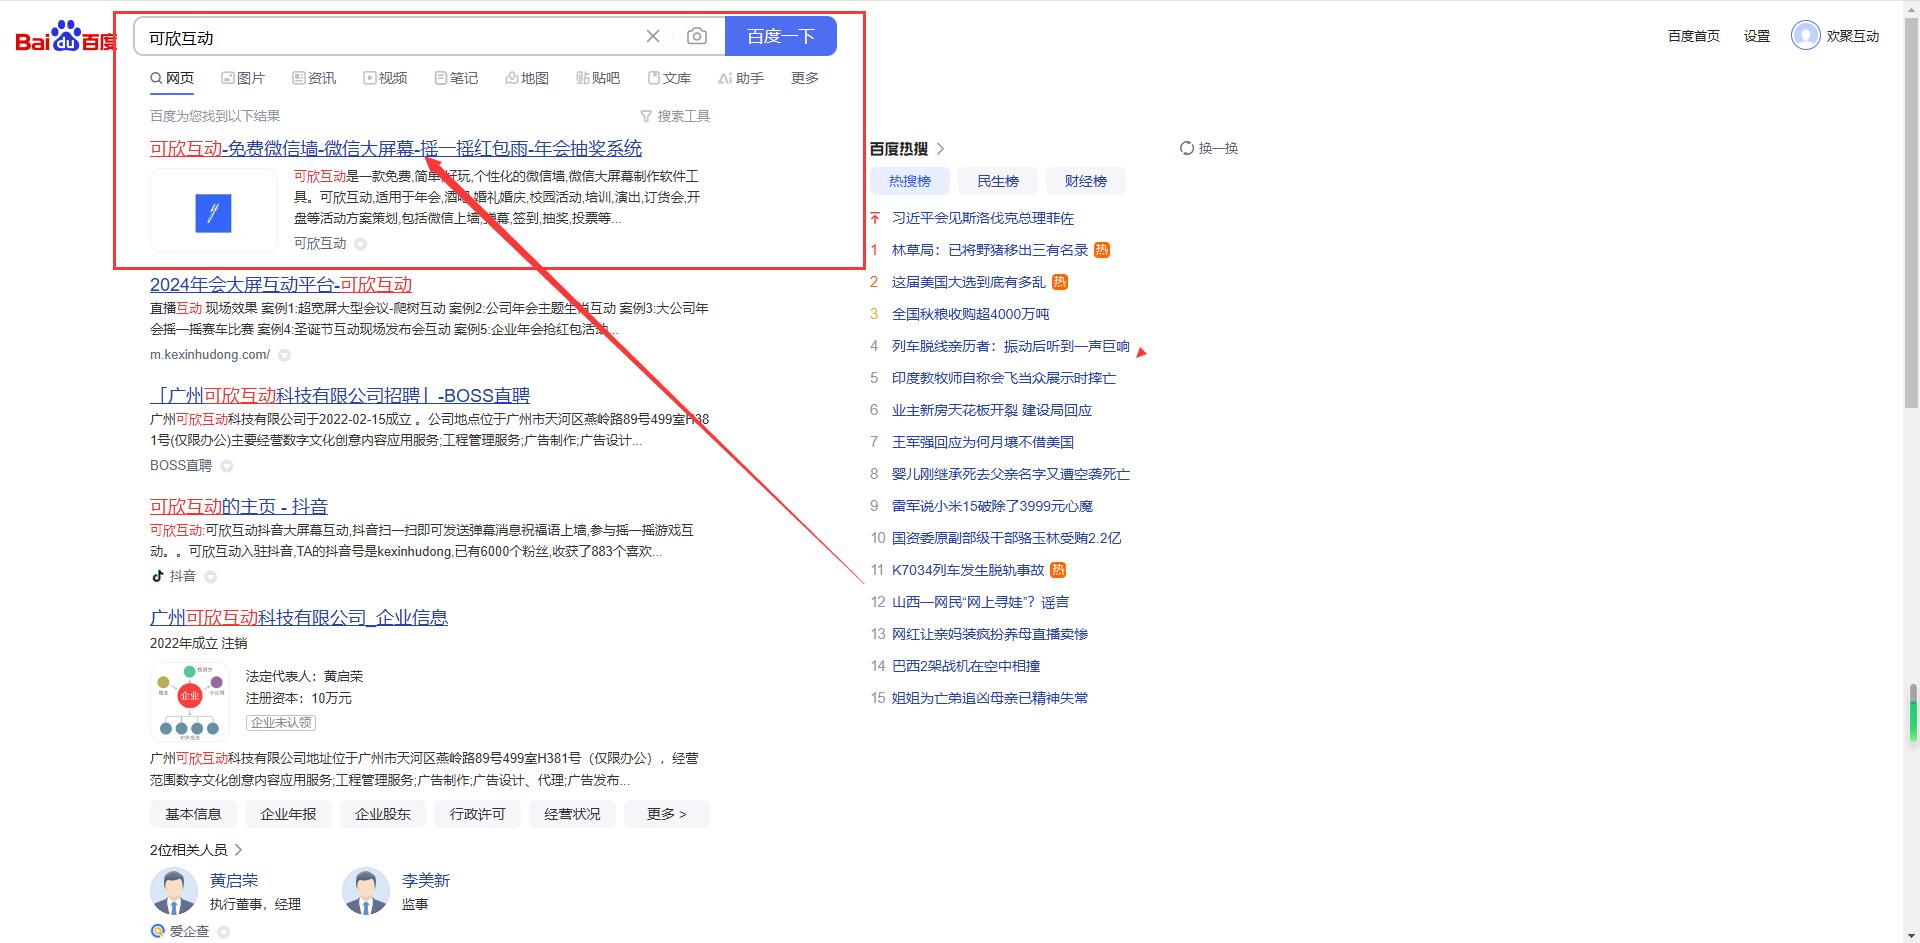
Task: Click the Baidu logo
Action: pos(66,37)
